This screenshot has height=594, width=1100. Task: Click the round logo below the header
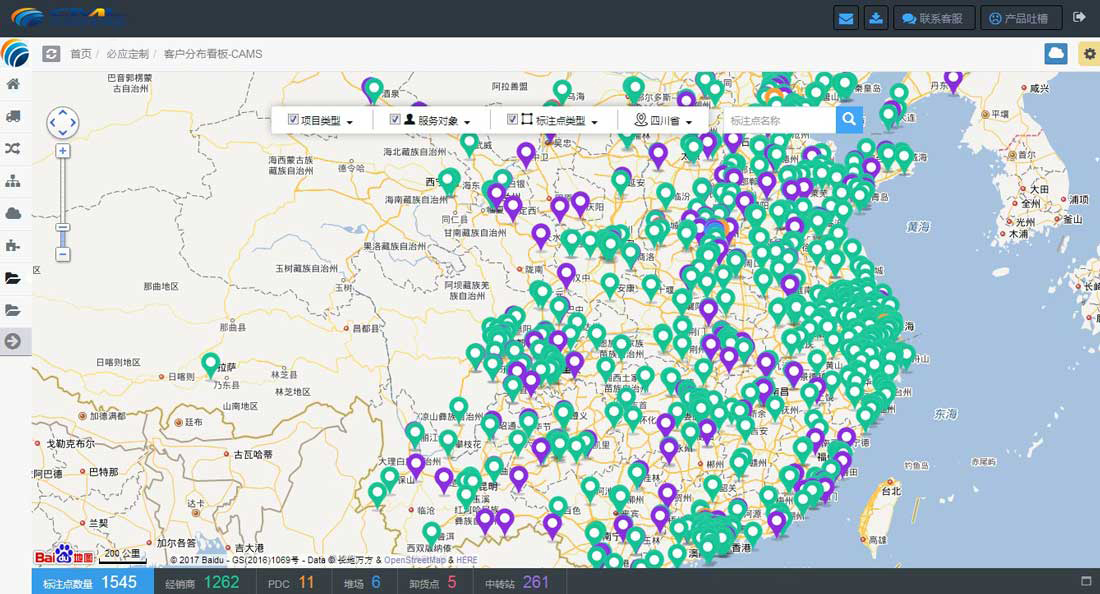15,53
